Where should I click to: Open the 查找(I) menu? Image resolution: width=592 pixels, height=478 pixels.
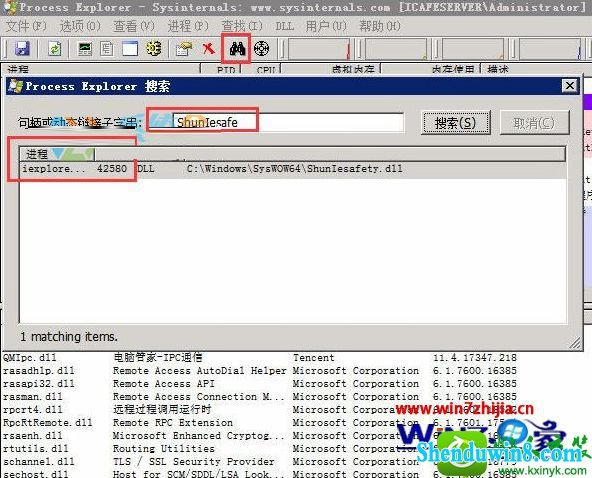242,26
